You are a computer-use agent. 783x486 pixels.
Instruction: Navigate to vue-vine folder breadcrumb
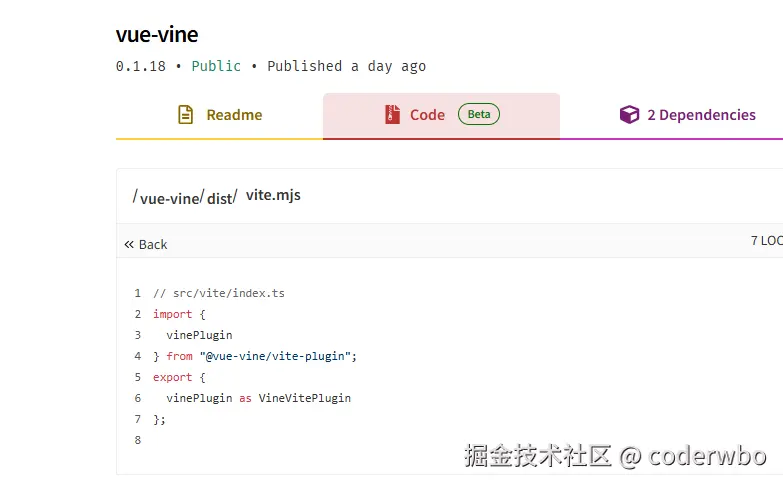pyautogui.click(x=169, y=198)
